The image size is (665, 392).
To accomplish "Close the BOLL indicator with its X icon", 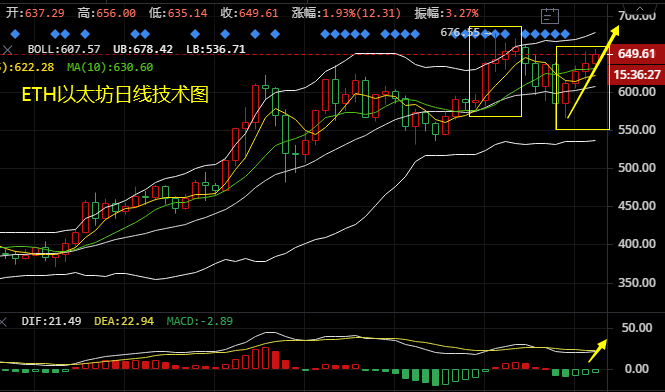I will tap(7, 50).
